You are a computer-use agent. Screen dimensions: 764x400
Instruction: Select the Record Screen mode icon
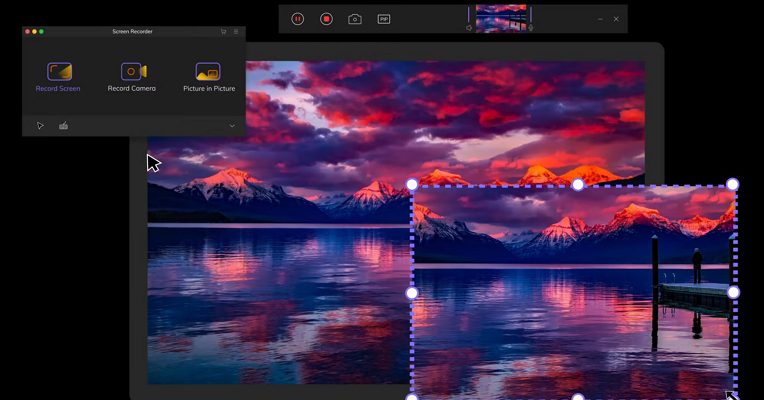click(59, 71)
